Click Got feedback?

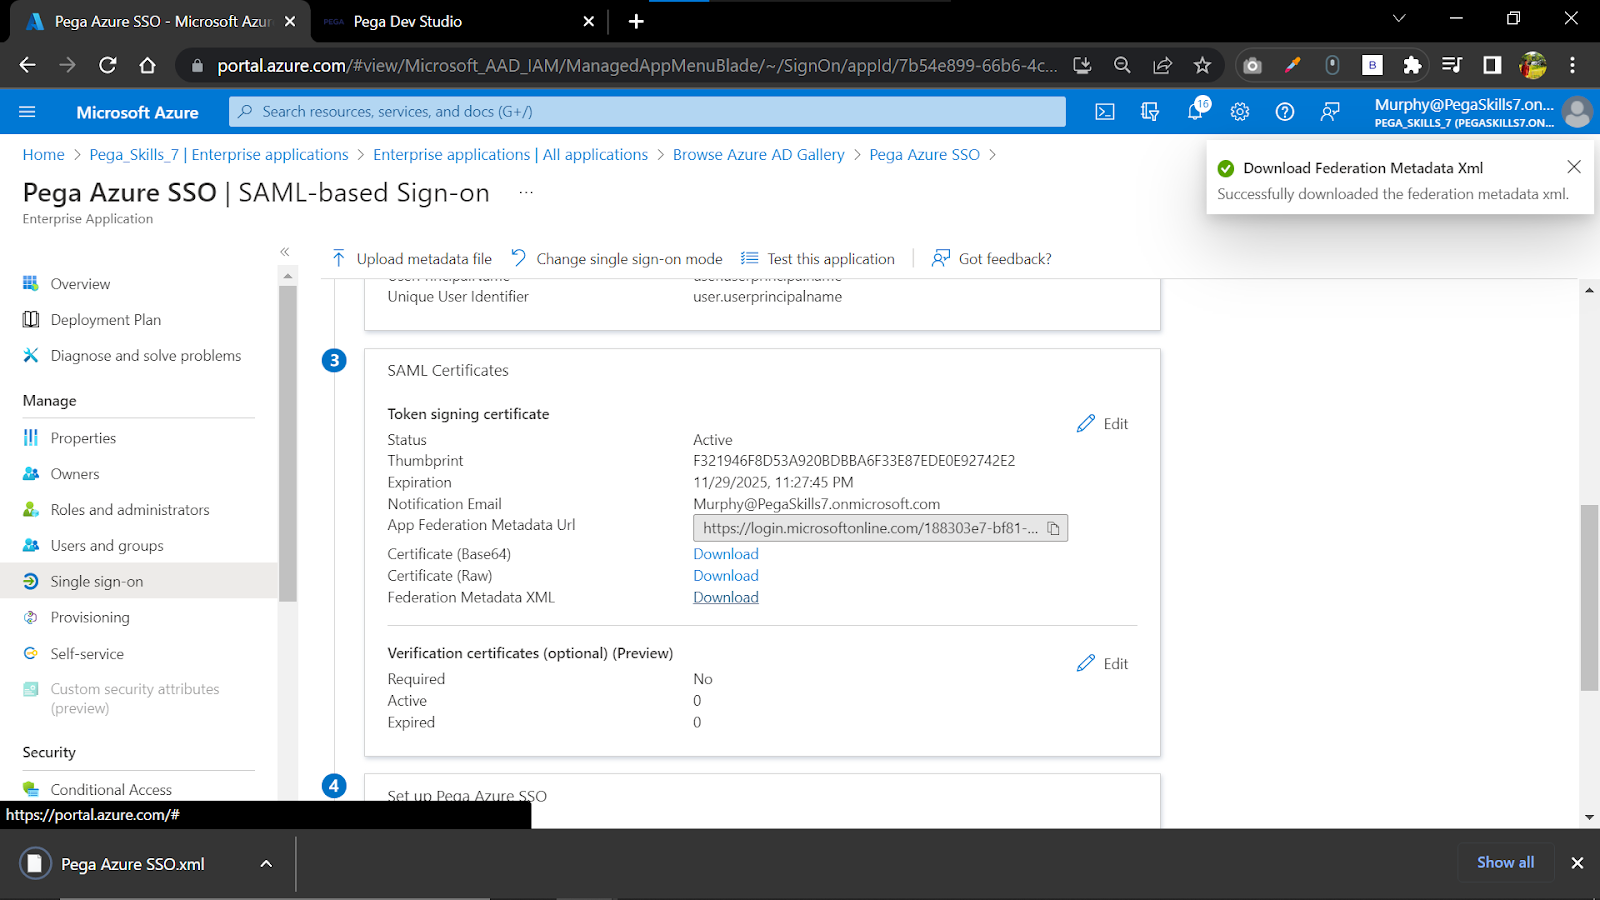coord(992,259)
